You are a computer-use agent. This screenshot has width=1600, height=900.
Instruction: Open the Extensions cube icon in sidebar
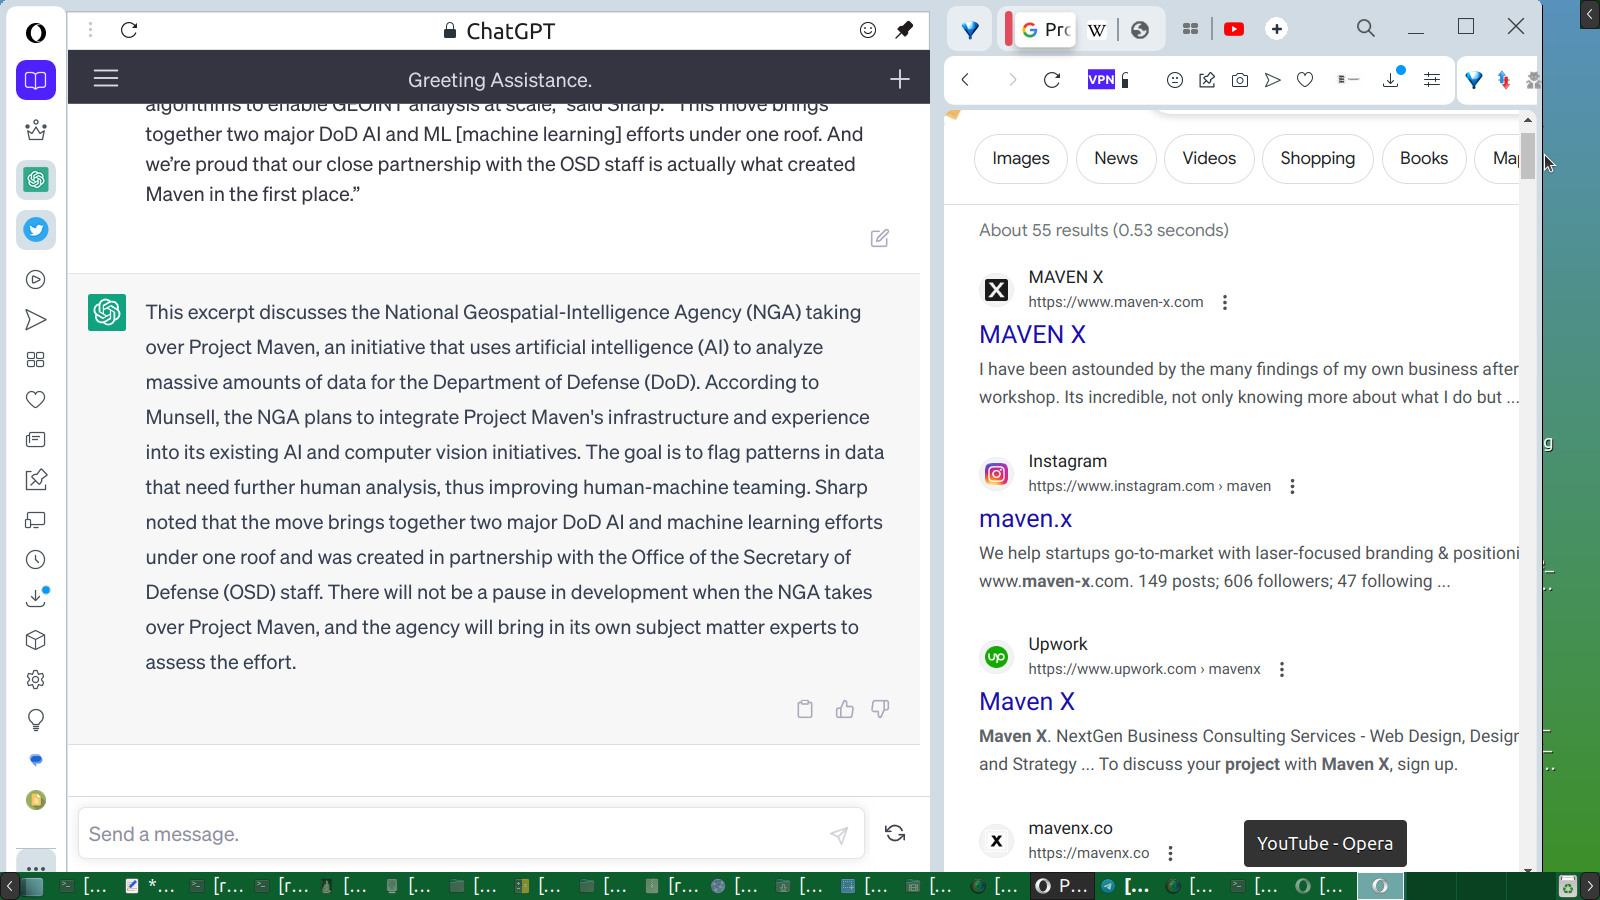pos(36,640)
